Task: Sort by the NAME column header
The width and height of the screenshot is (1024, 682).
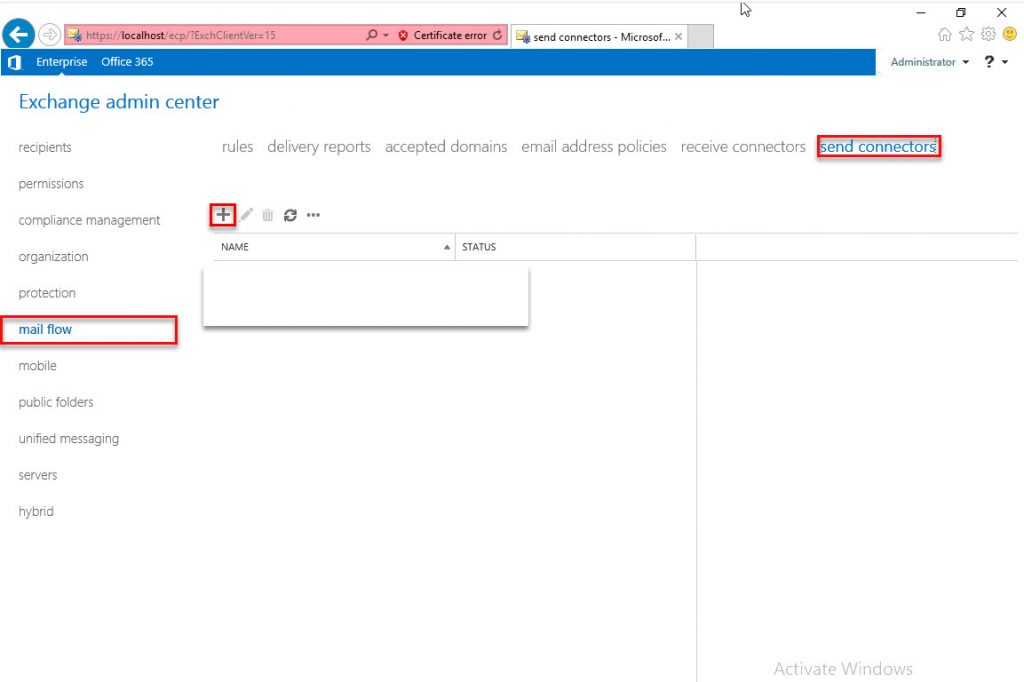Action: [334, 247]
